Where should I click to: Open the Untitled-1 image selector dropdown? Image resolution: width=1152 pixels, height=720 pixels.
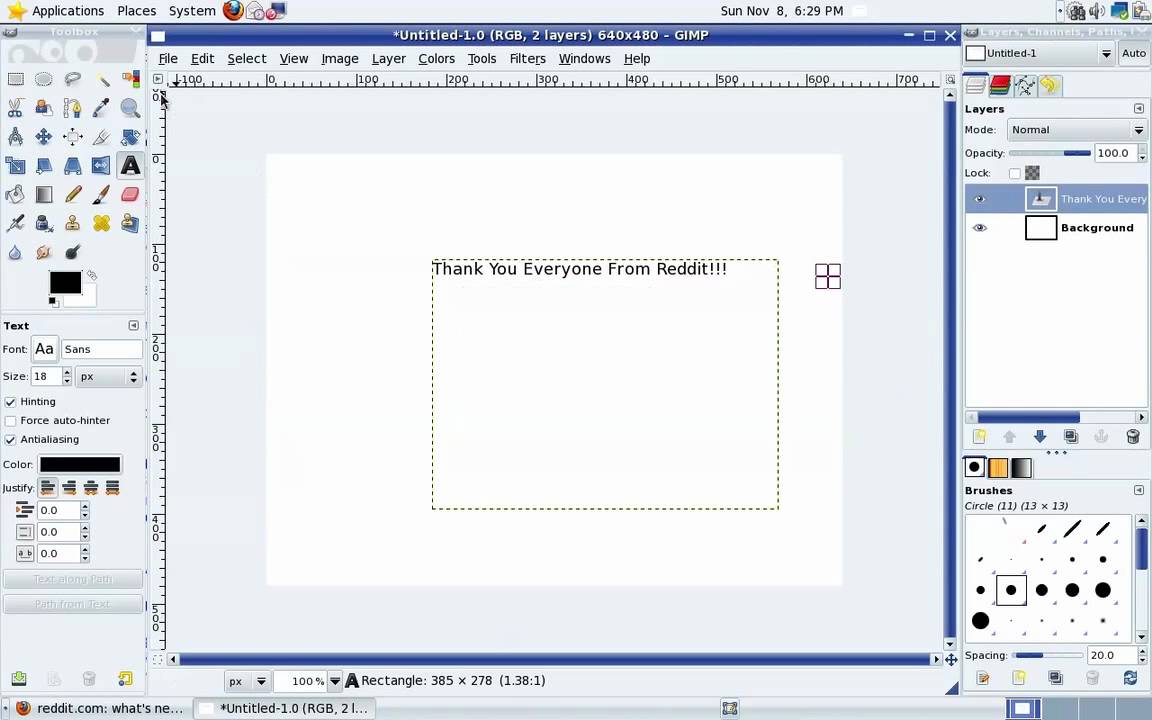coord(1040,53)
